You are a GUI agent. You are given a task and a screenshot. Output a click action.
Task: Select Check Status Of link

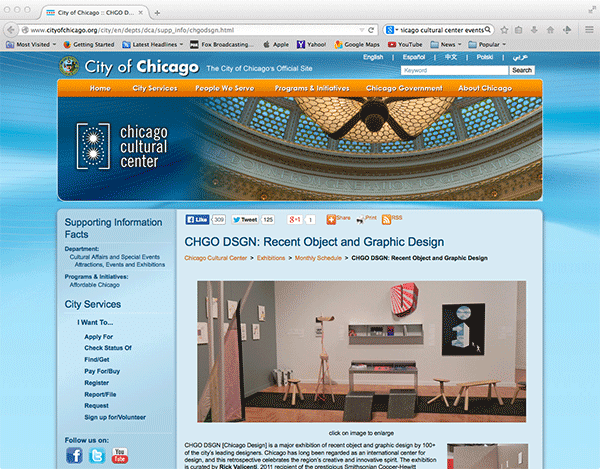108,348
